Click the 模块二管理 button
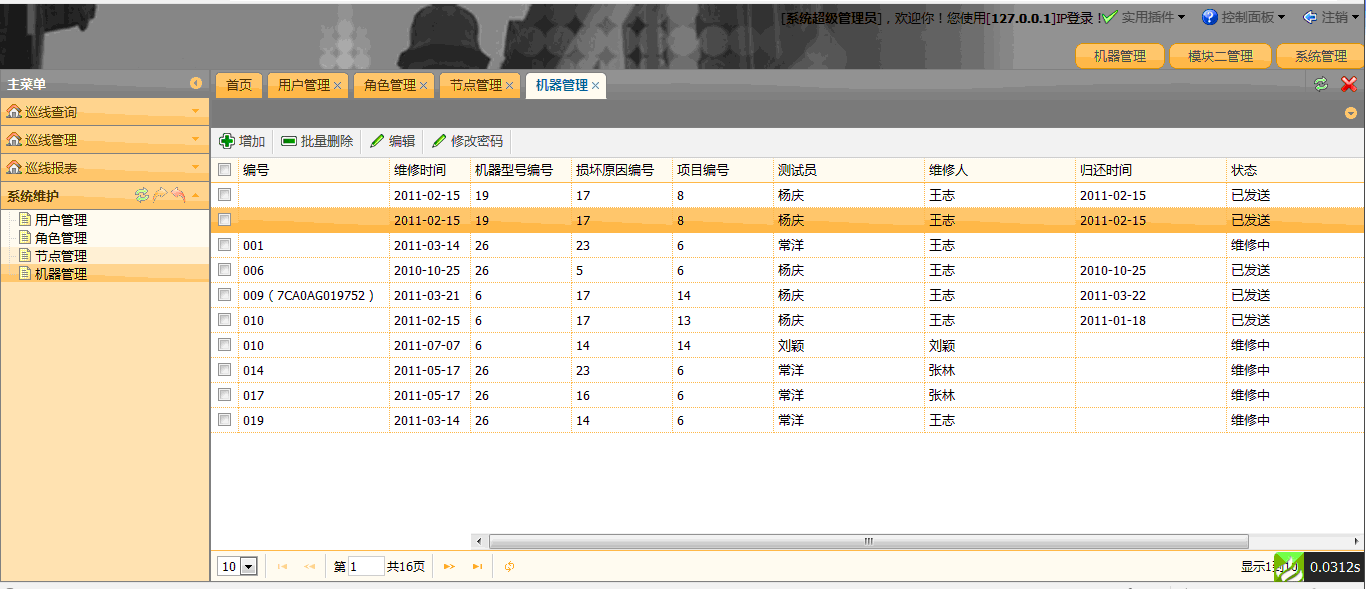Viewport: 1366px width, 589px height. 1219,56
